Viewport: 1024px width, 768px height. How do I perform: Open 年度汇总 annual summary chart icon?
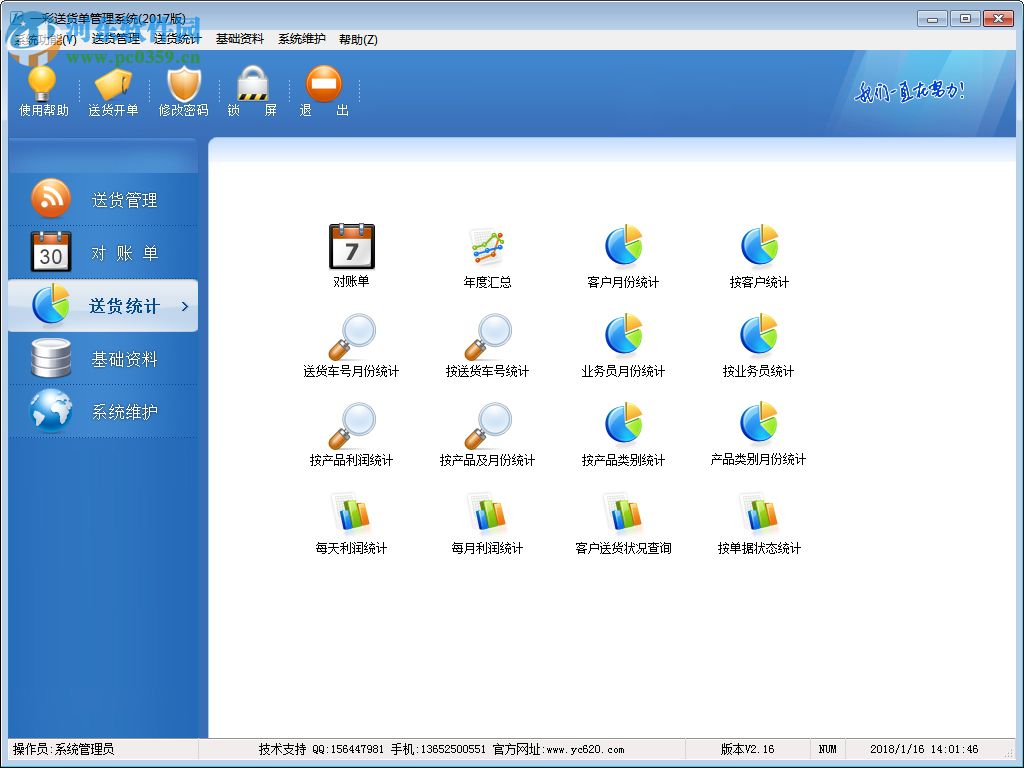click(487, 247)
